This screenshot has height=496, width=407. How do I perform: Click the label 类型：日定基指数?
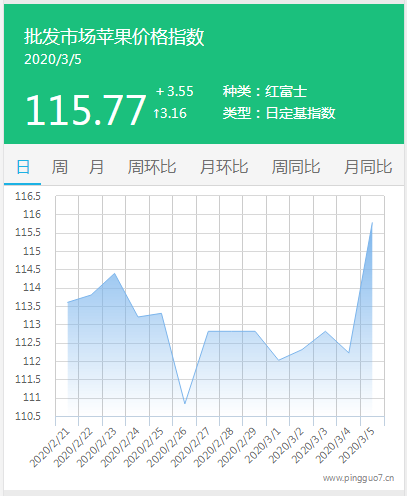tap(279, 113)
